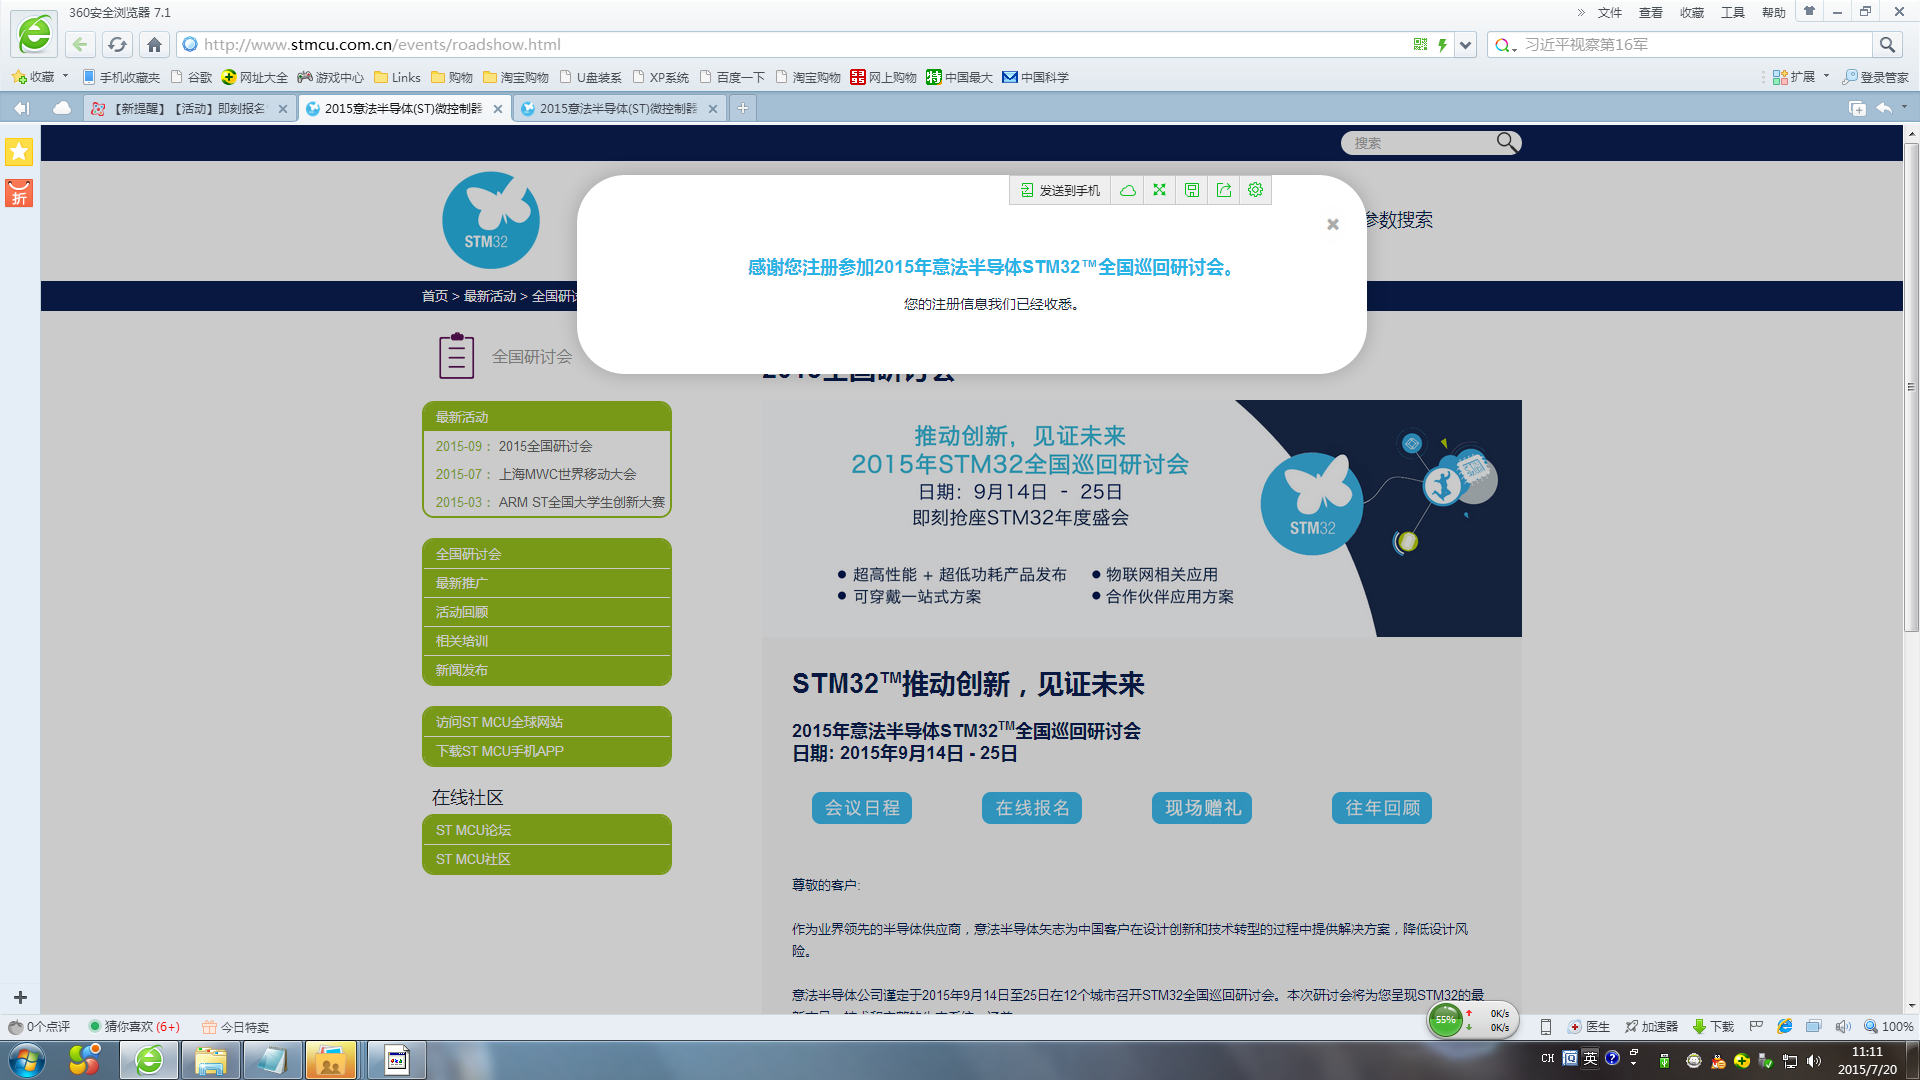The height and width of the screenshot is (1080, 1920).
Task: Open a new browser tab with plus button
Action: [x=742, y=108]
